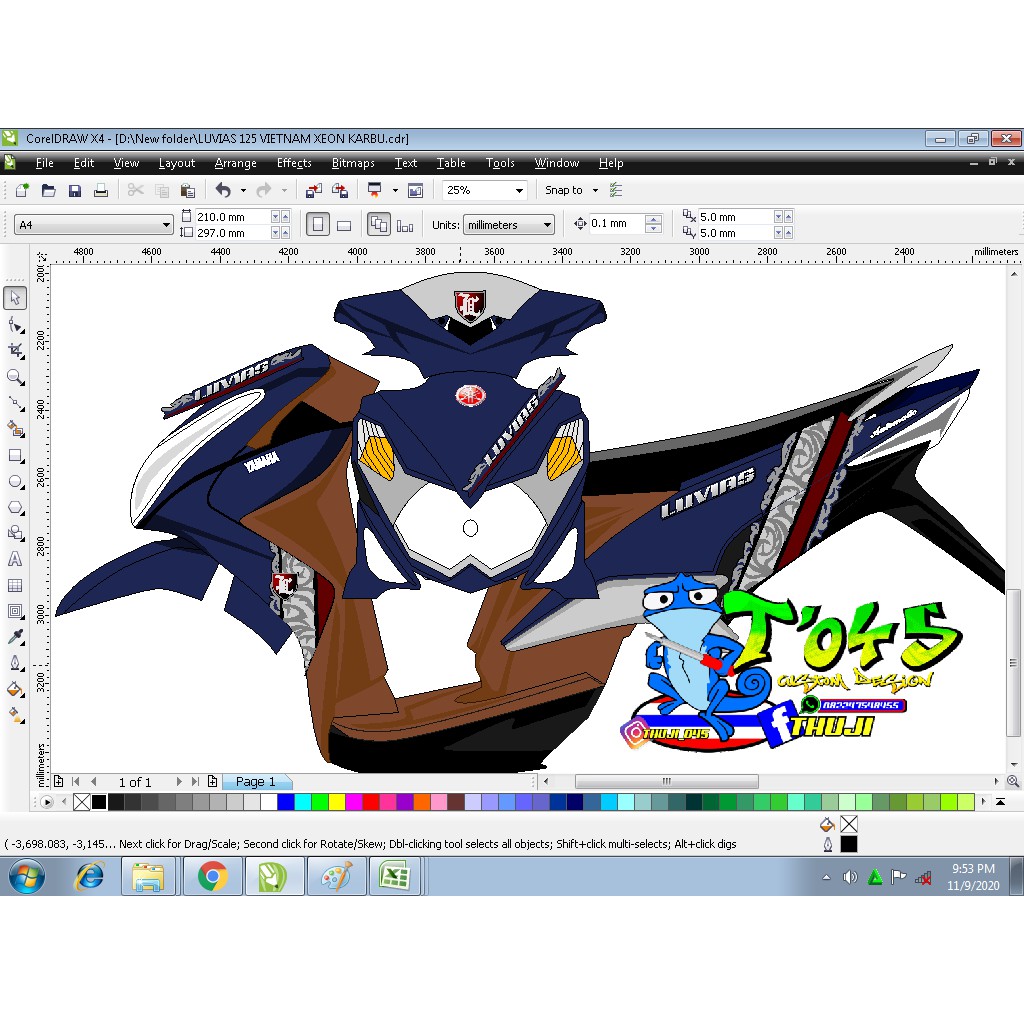Select the Page 1 tab
The width and height of the screenshot is (1024, 1024).
[x=256, y=781]
